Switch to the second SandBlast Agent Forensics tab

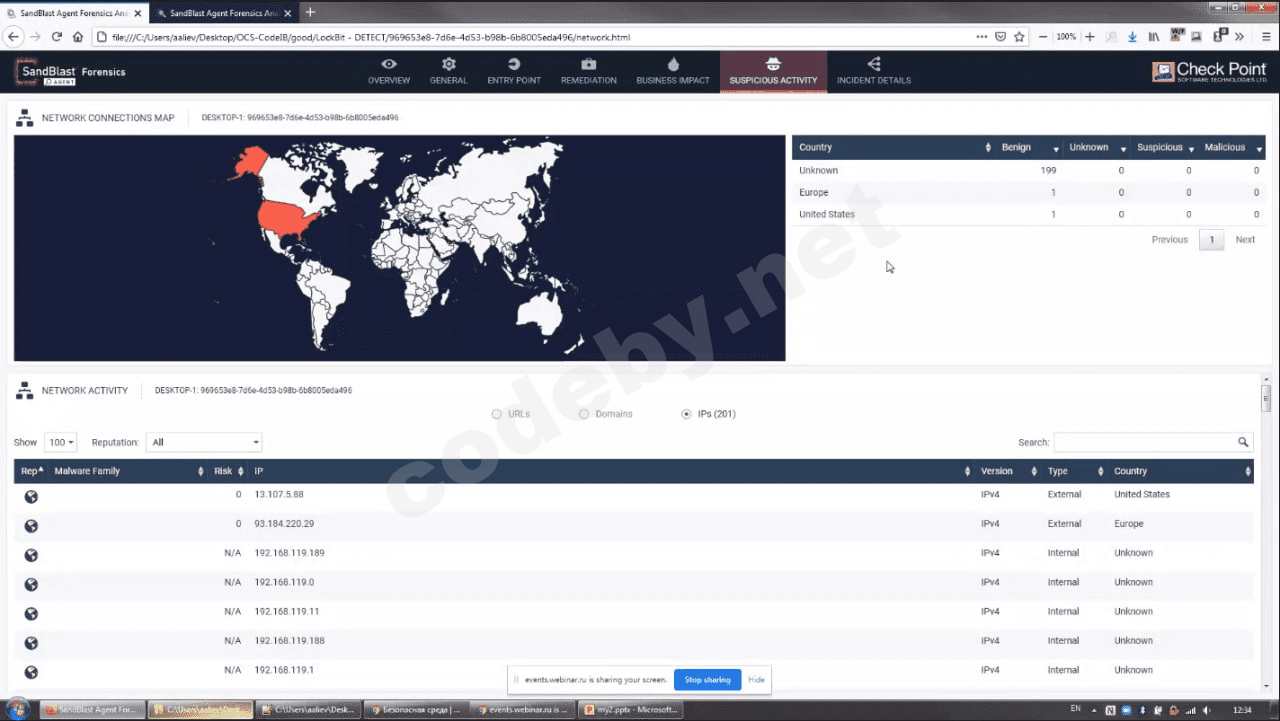[222, 13]
